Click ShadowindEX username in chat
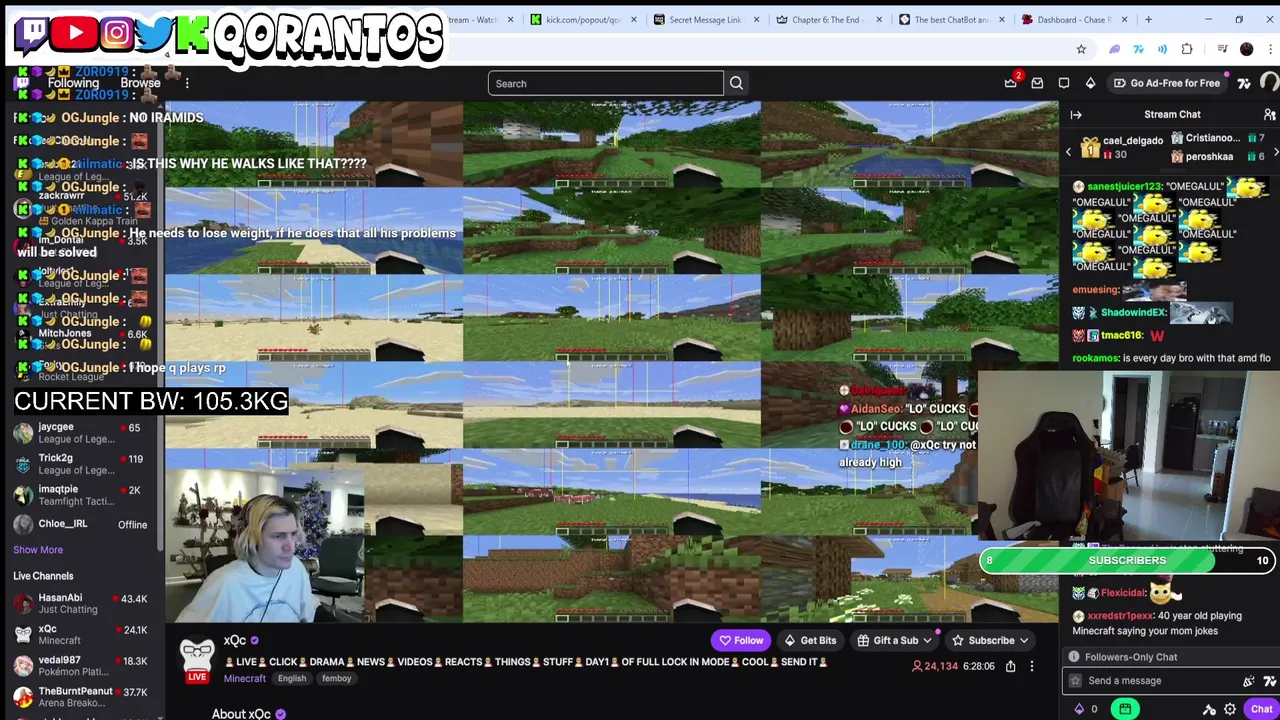Screen dimensions: 1280x720 pos(1133,313)
